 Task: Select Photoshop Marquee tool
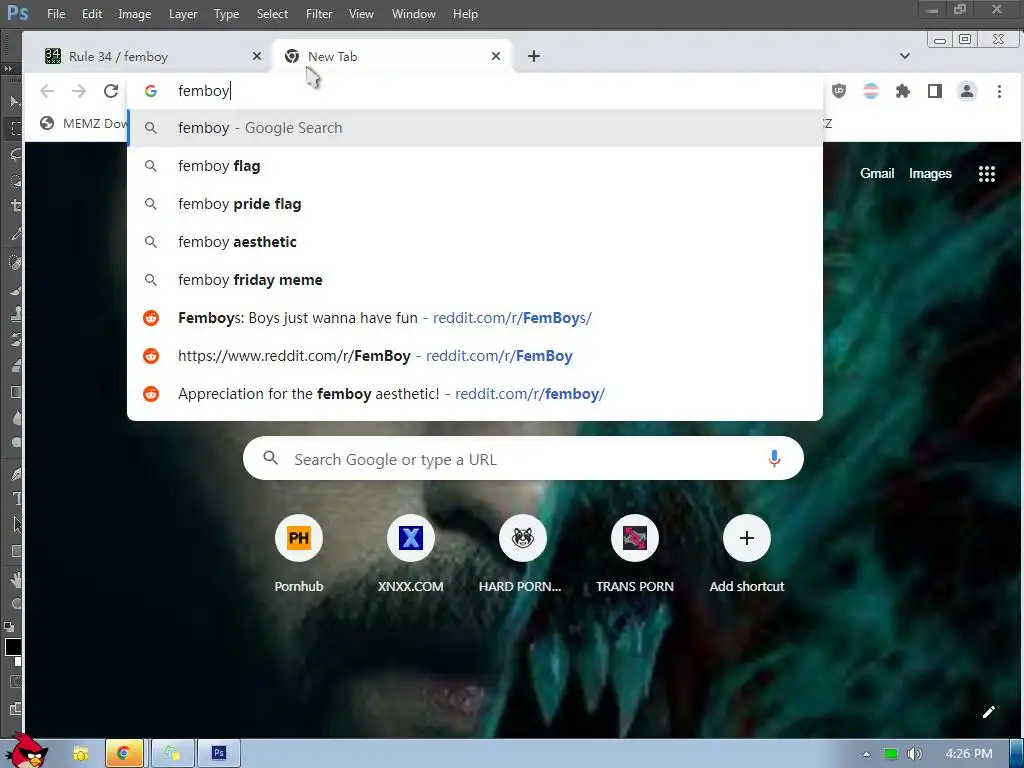[15, 128]
